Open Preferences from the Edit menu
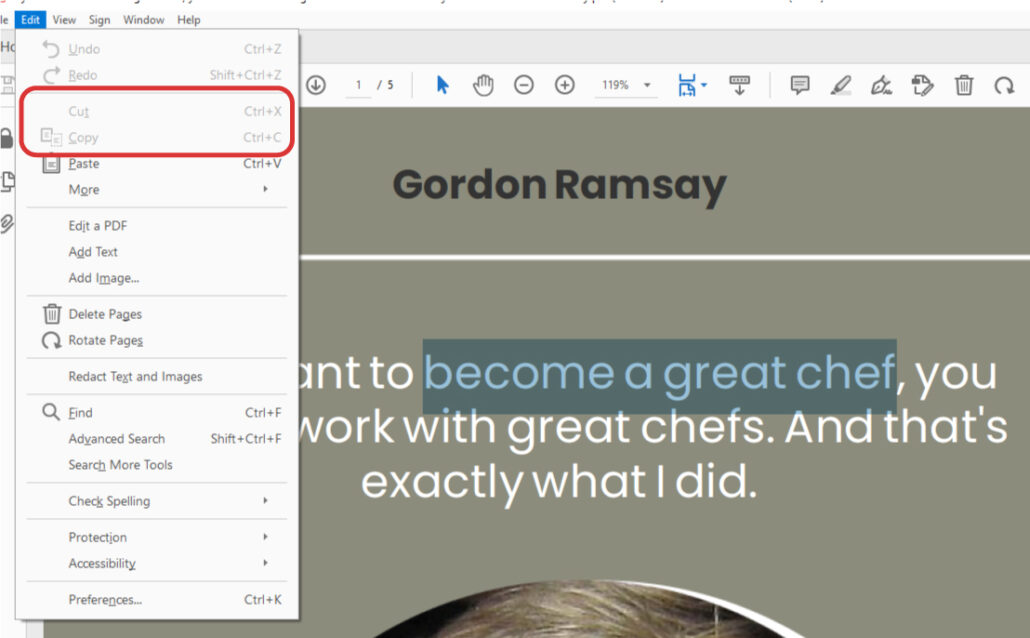Image resolution: width=1030 pixels, height=638 pixels. (105, 600)
